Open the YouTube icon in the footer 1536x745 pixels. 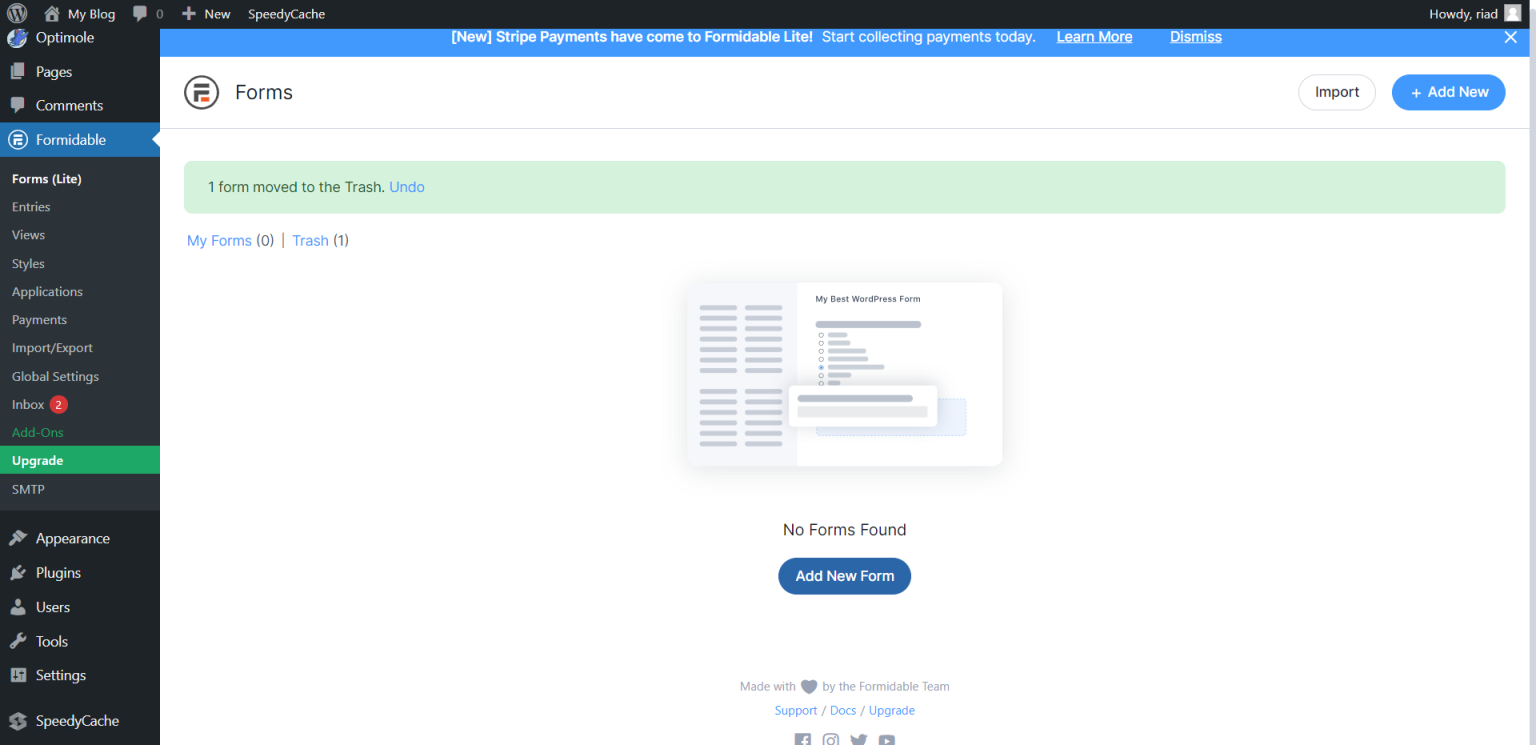click(x=887, y=739)
